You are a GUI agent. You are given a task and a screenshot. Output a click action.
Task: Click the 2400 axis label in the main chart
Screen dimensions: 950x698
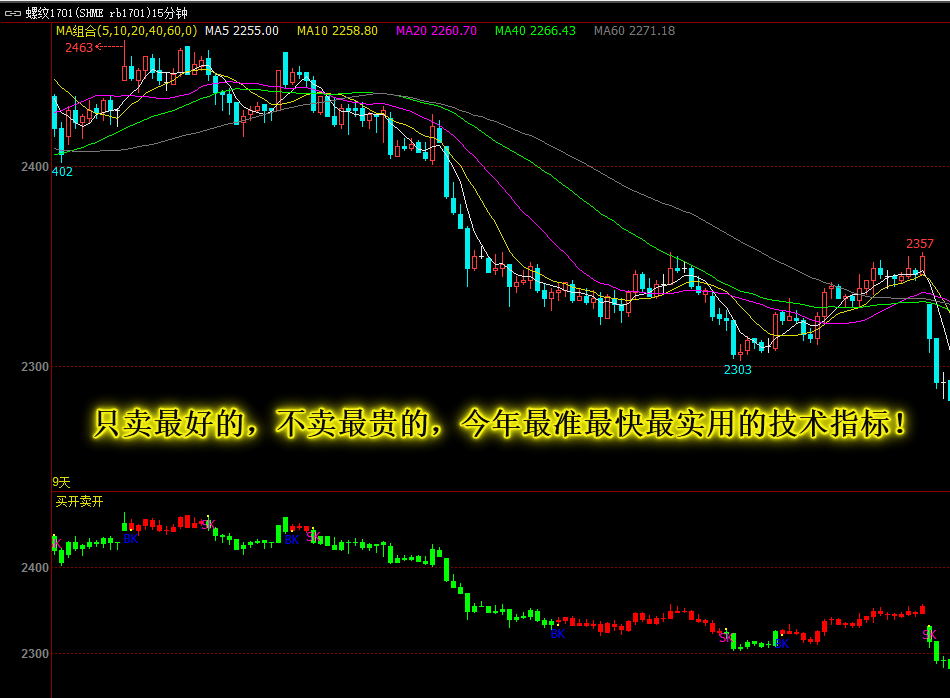(x=35, y=167)
